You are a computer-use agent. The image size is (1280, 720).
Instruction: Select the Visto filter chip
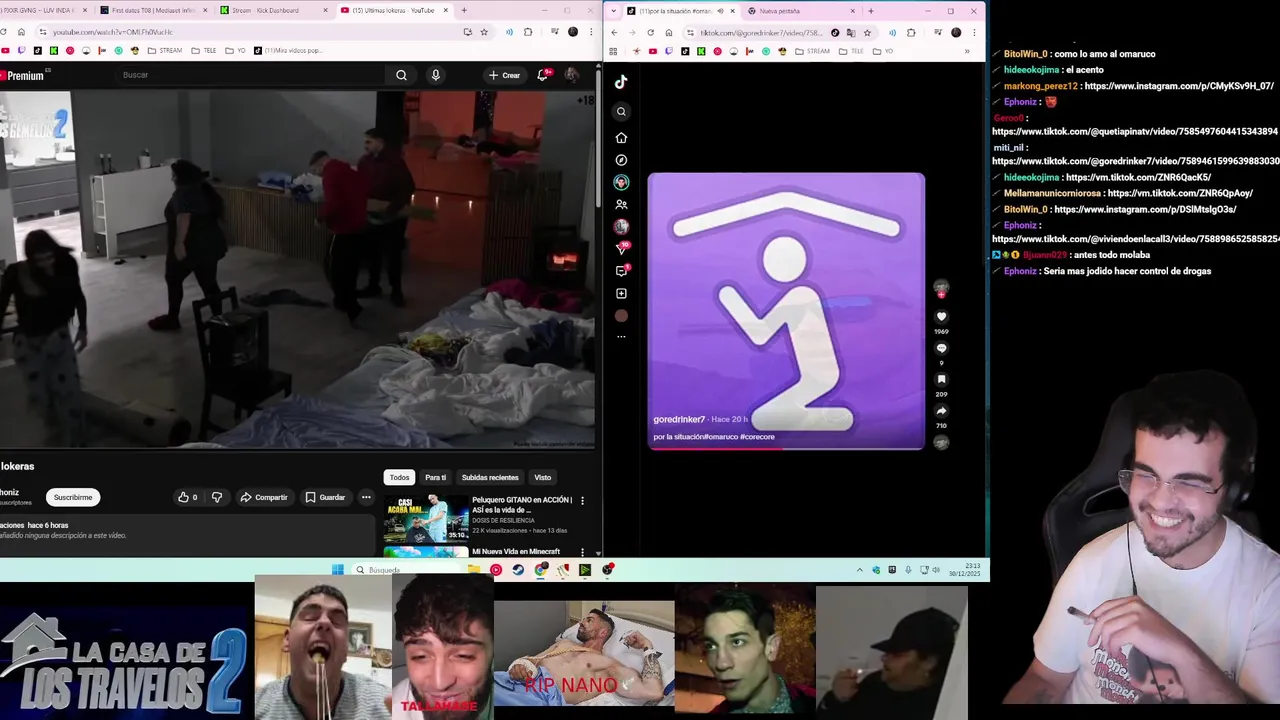point(542,478)
